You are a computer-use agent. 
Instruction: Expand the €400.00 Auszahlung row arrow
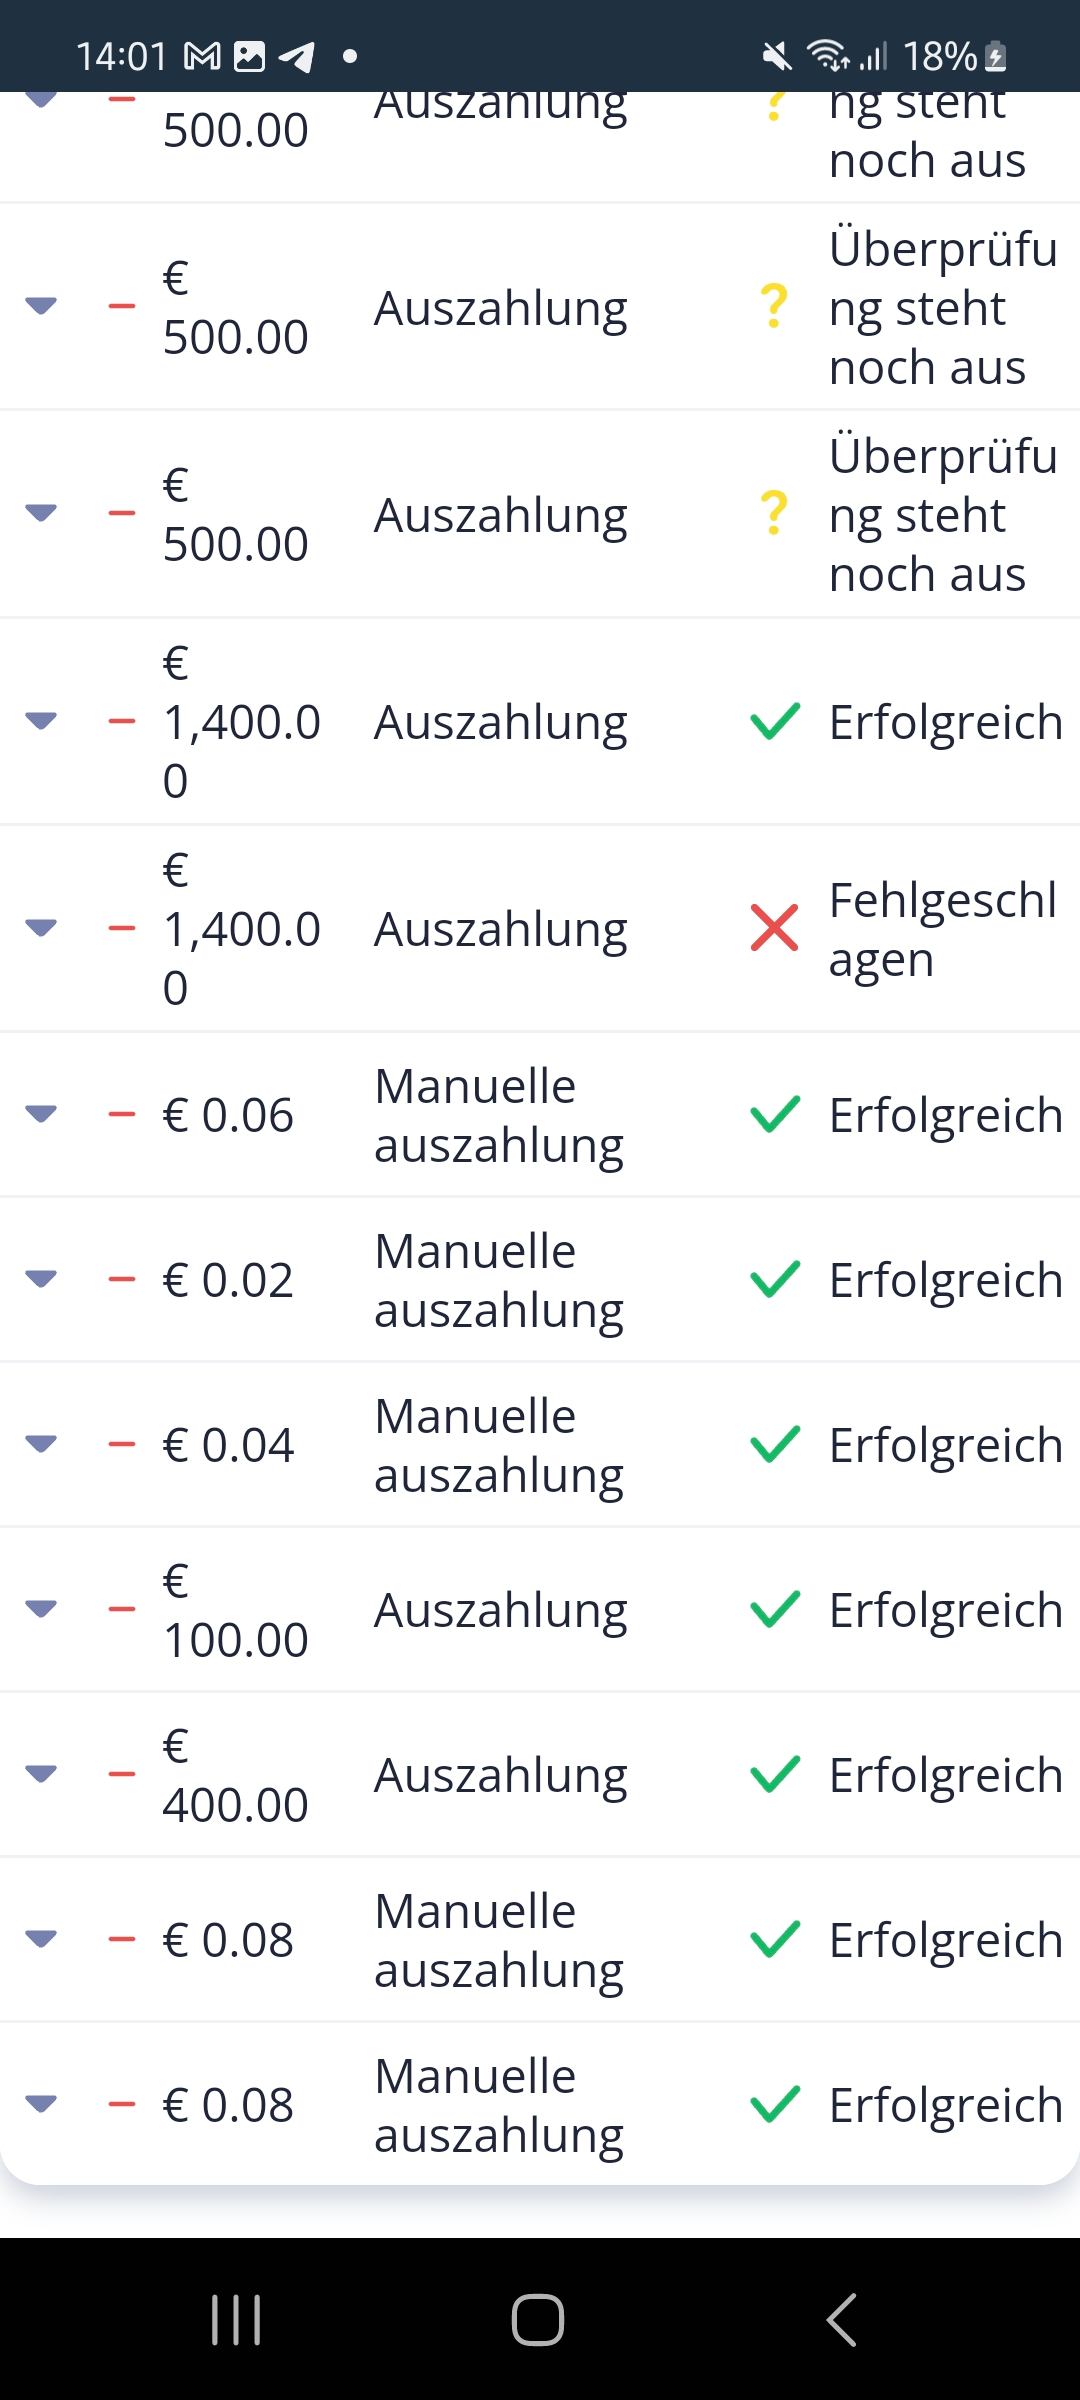coord(41,1774)
